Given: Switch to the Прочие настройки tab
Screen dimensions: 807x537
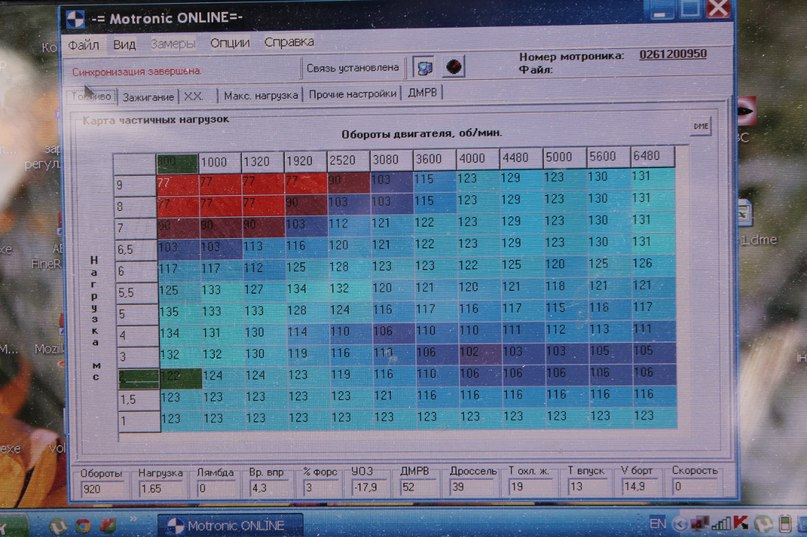Looking at the screenshot, I should coord(353,94).
